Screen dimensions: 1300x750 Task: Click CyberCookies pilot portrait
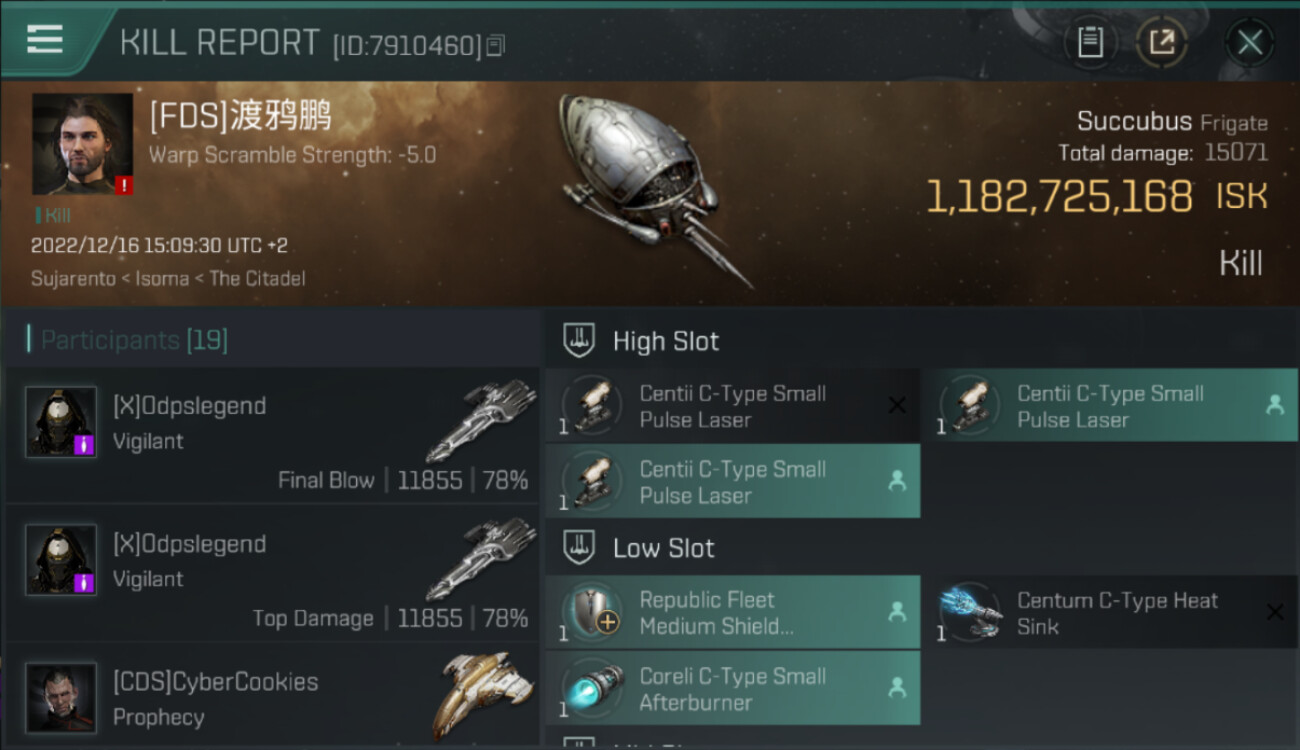tap(61, 697)
